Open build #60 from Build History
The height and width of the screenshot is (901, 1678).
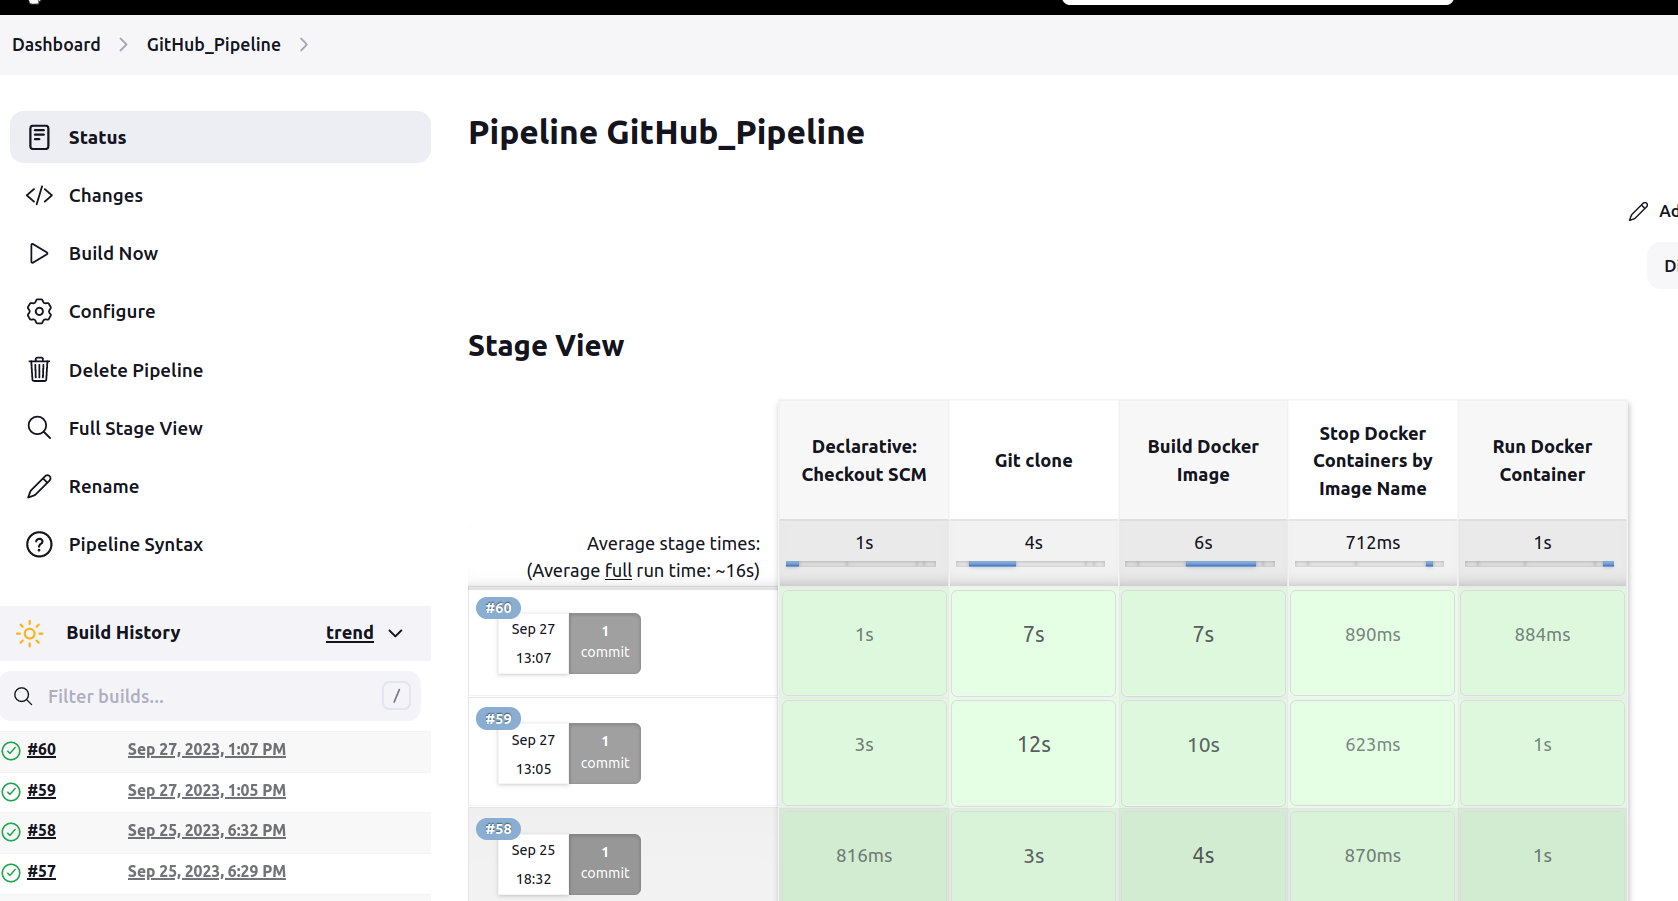click(x=41, y=749)
